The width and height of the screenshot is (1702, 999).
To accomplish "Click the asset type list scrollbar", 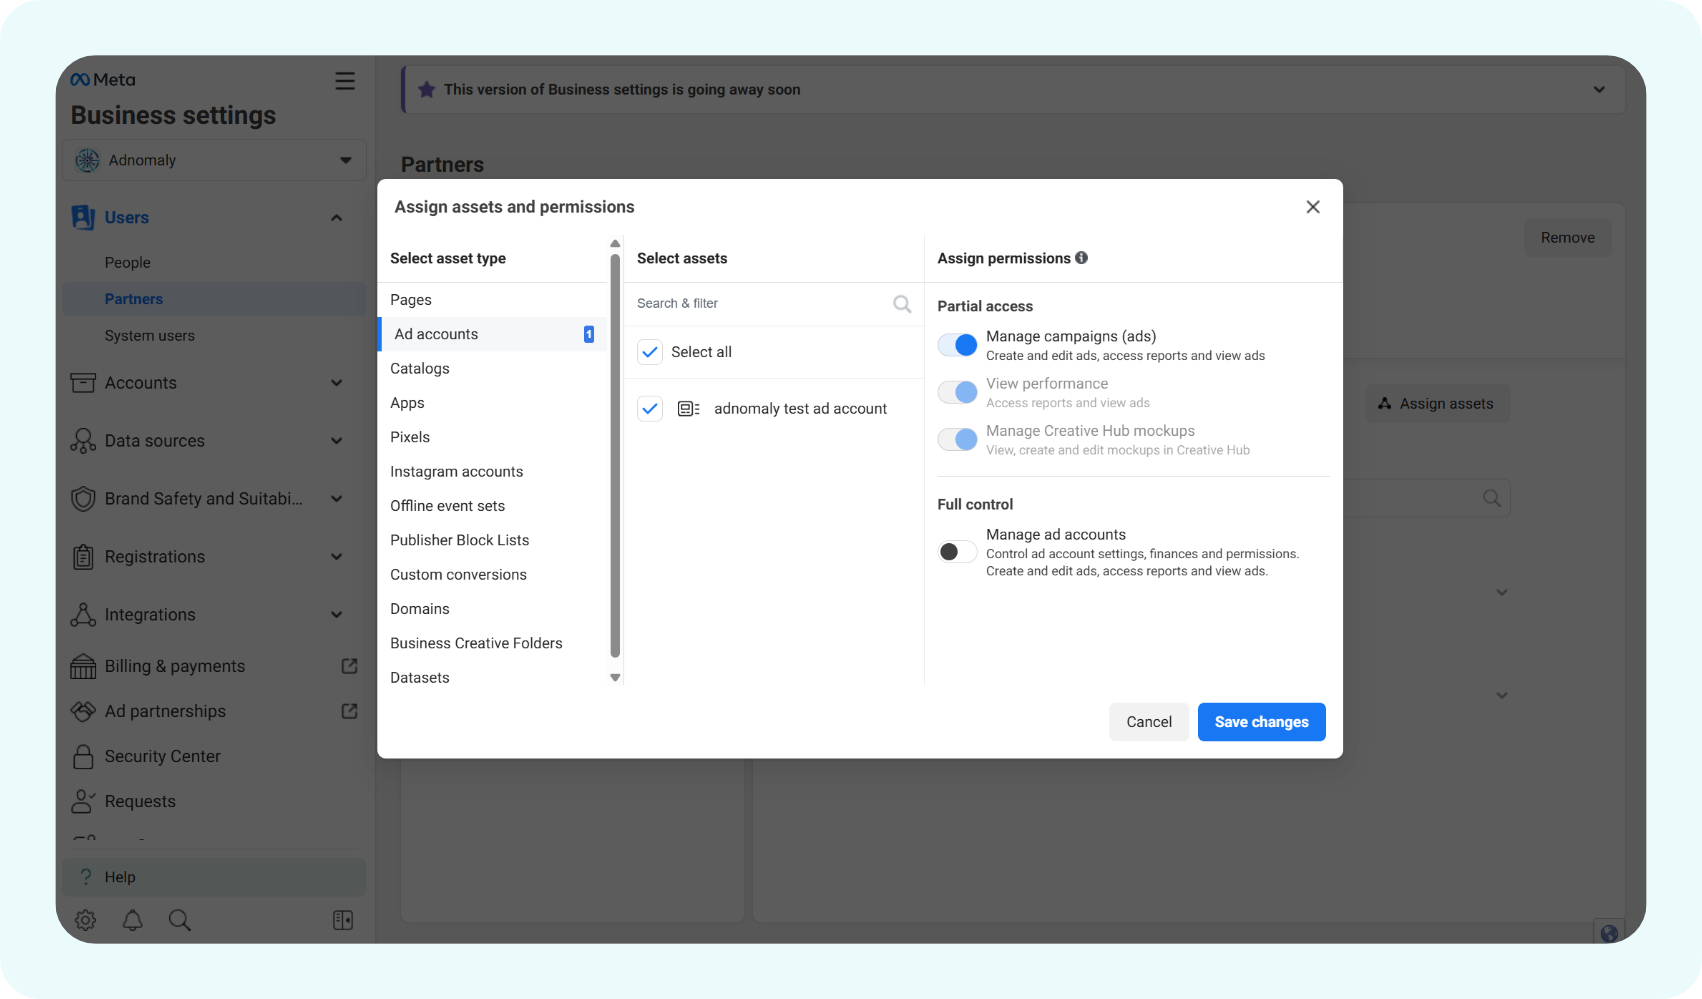I will 615,454.
